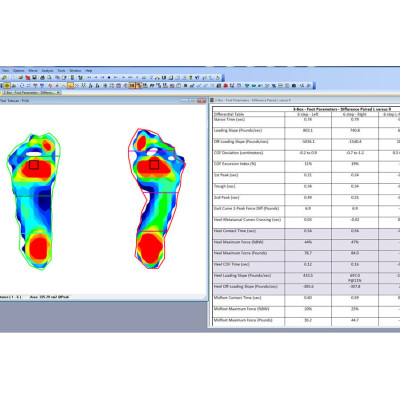Click the two walking figures icon
This screenshot has width=400, height=400.
click(x=84, y=86)
